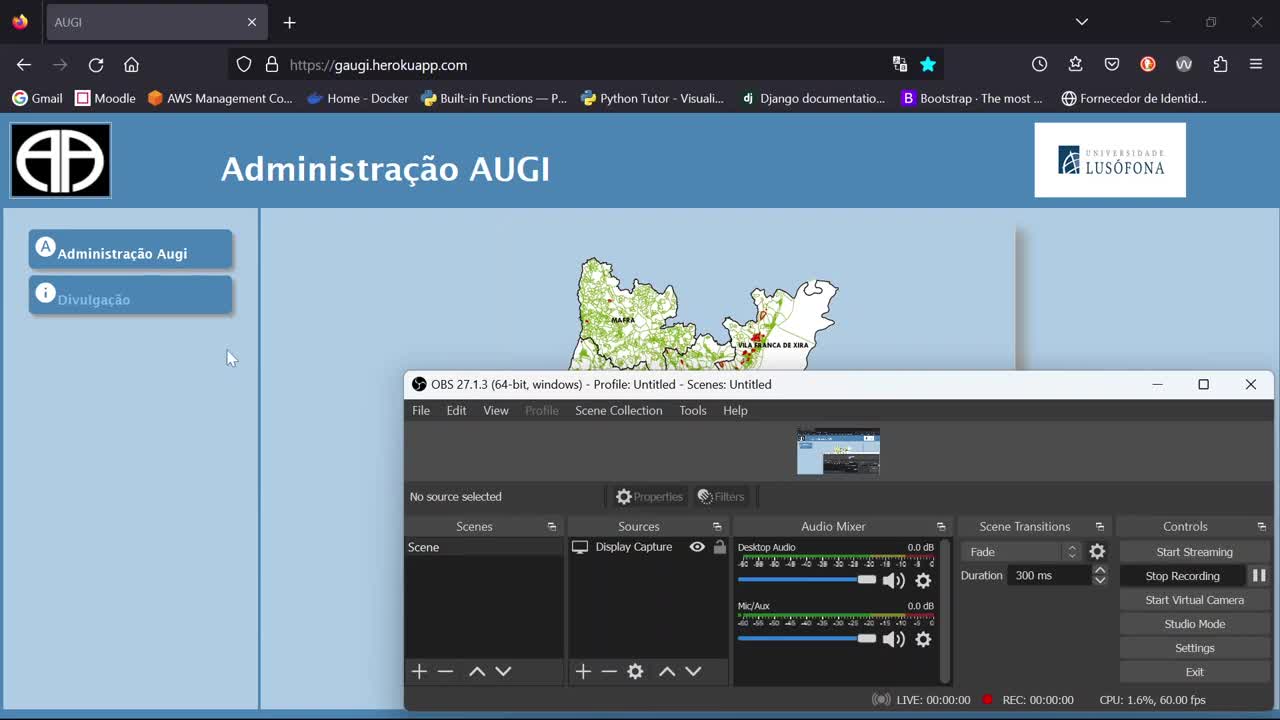Screen dimensions: 1280x720
Task: Toggle lock on Display Capture source
Action: pyautogui.click(x=719, y=547)
